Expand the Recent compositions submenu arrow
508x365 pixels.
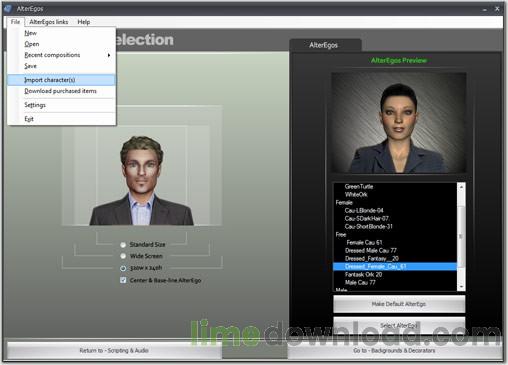pos(109,55)
